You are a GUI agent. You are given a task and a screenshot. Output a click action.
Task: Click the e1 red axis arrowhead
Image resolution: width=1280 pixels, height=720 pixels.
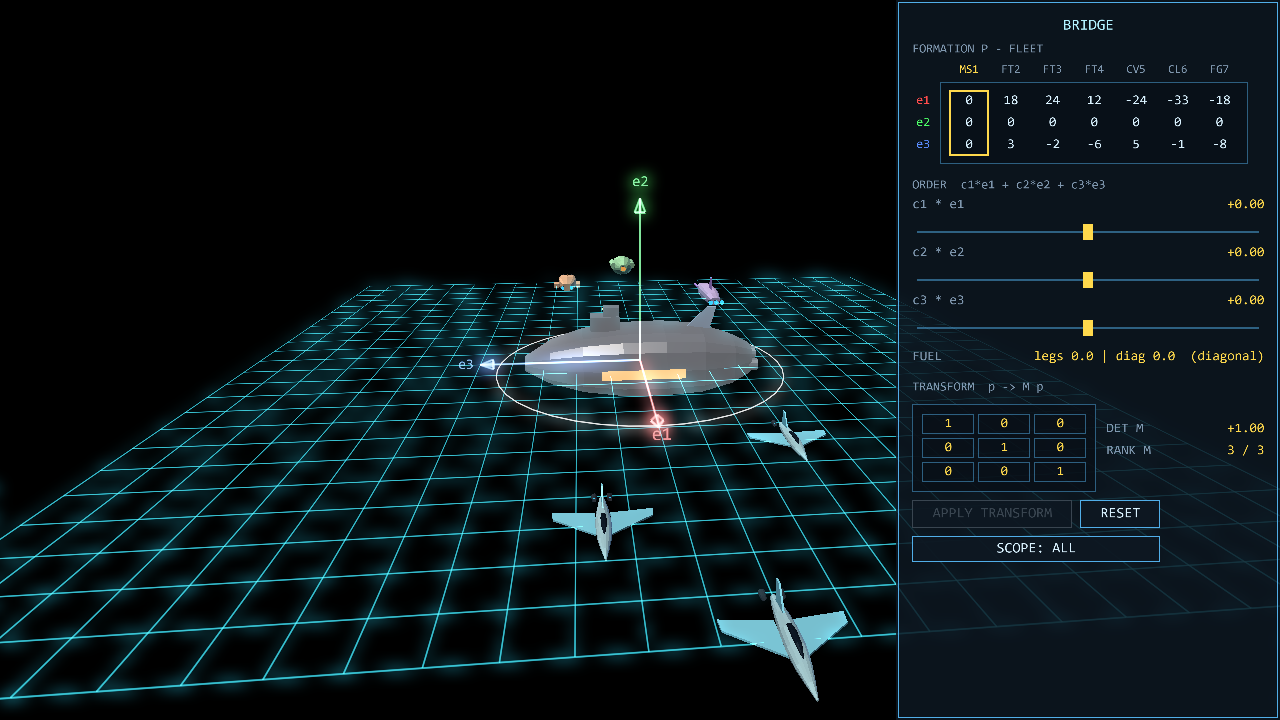[x=657, y=420]
